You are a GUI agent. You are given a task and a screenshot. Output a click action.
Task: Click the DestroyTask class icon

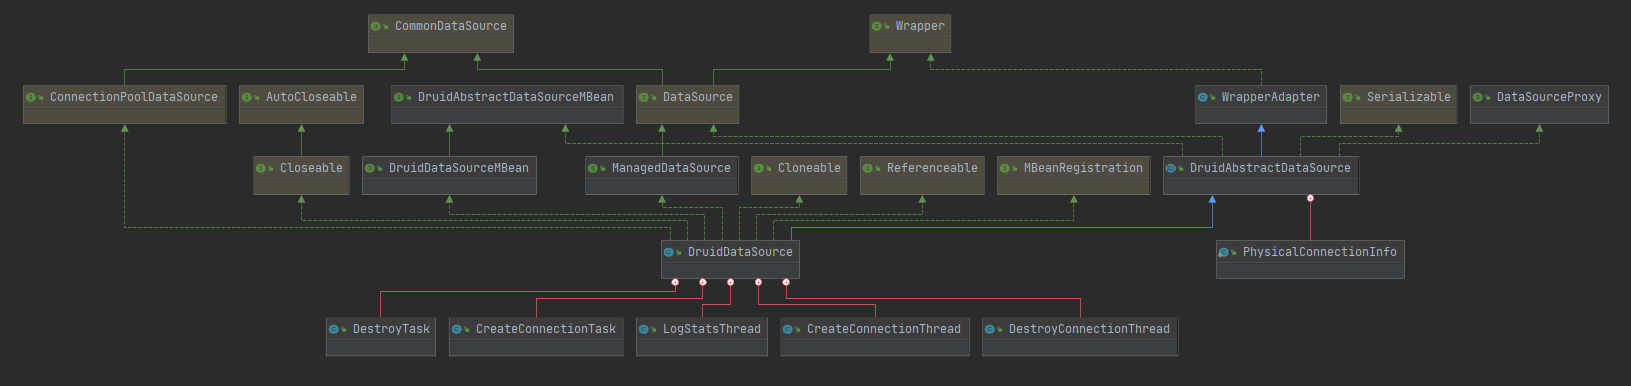tap(334, 329)
